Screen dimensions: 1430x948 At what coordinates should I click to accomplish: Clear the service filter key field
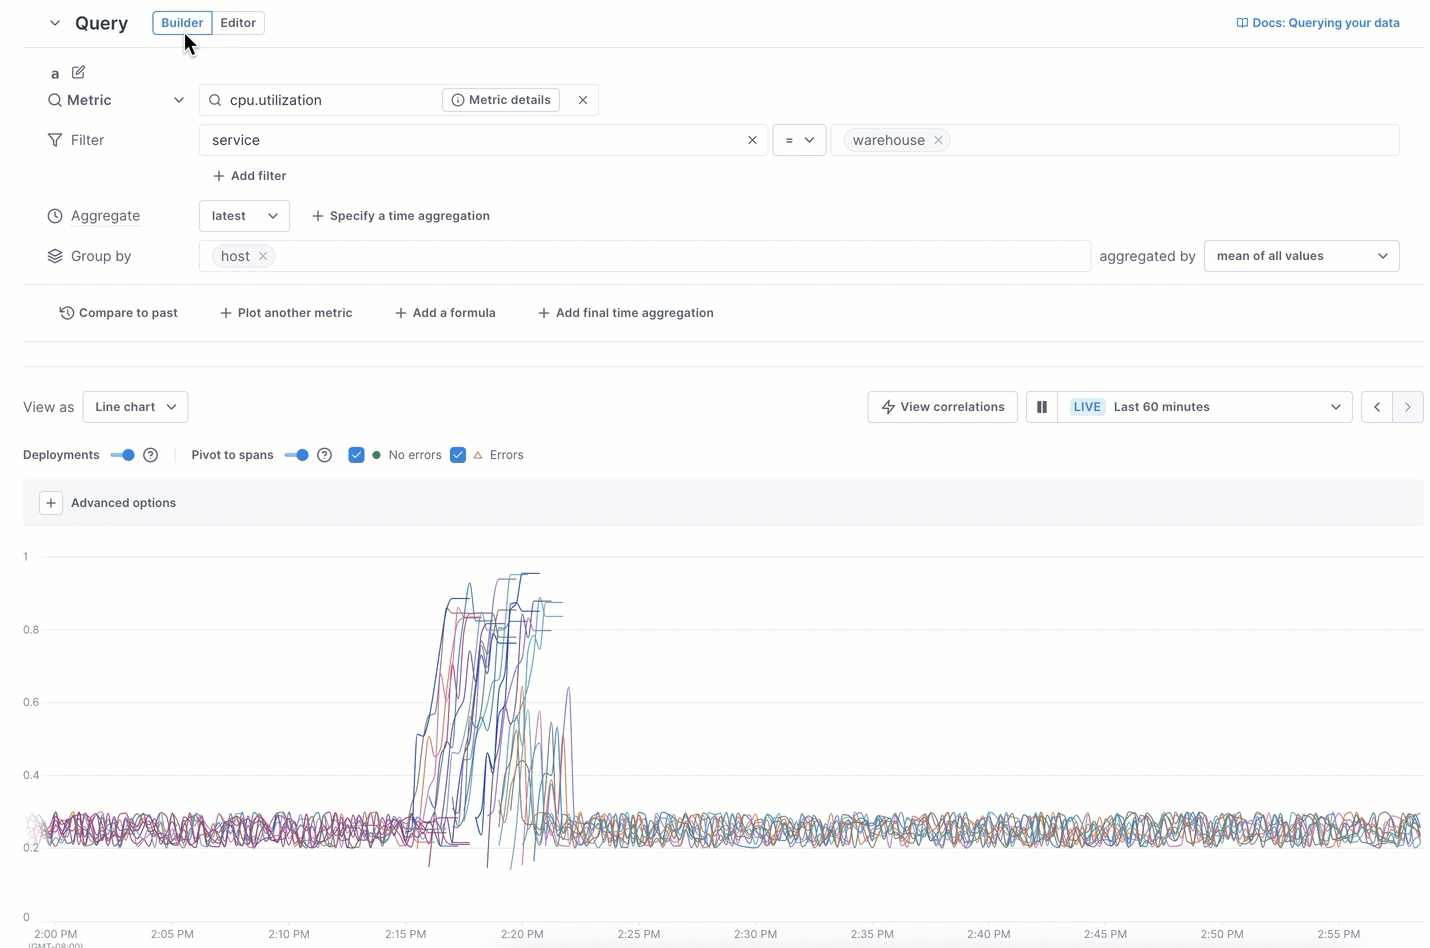point(752,140)
